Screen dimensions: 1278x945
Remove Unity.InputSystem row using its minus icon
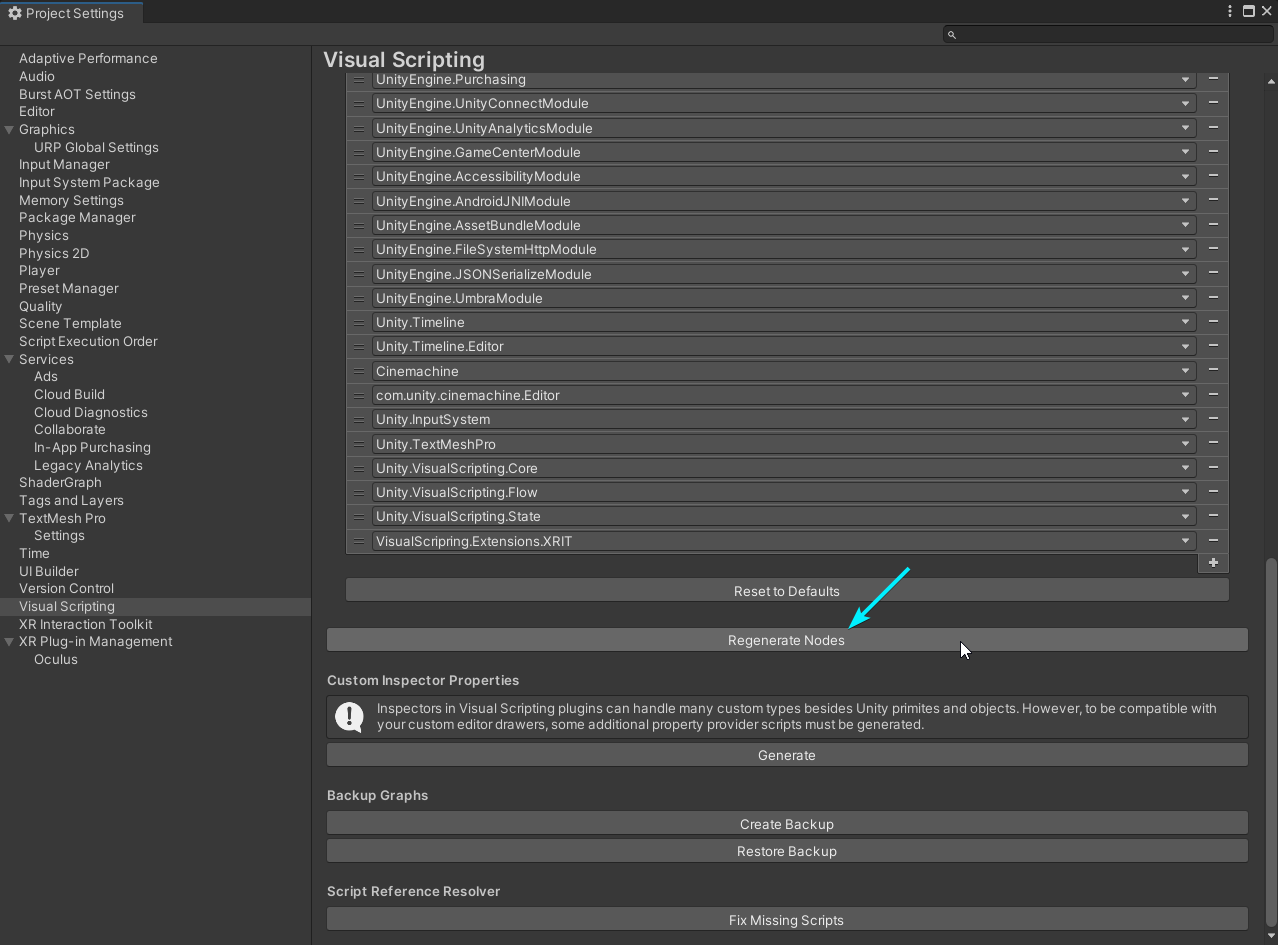pyautogui.click(x=1213, y=419)
